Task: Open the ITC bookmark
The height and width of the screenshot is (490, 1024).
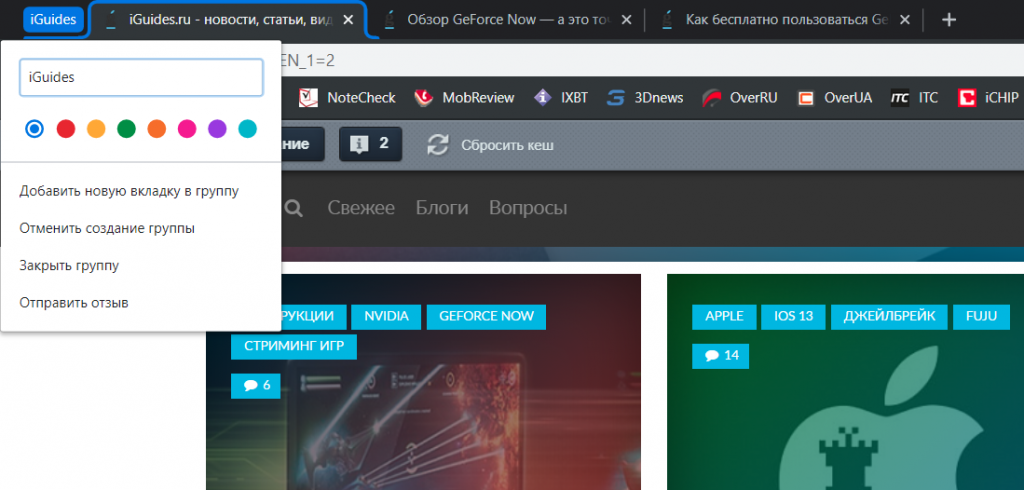Action: [x=914, y=98]
